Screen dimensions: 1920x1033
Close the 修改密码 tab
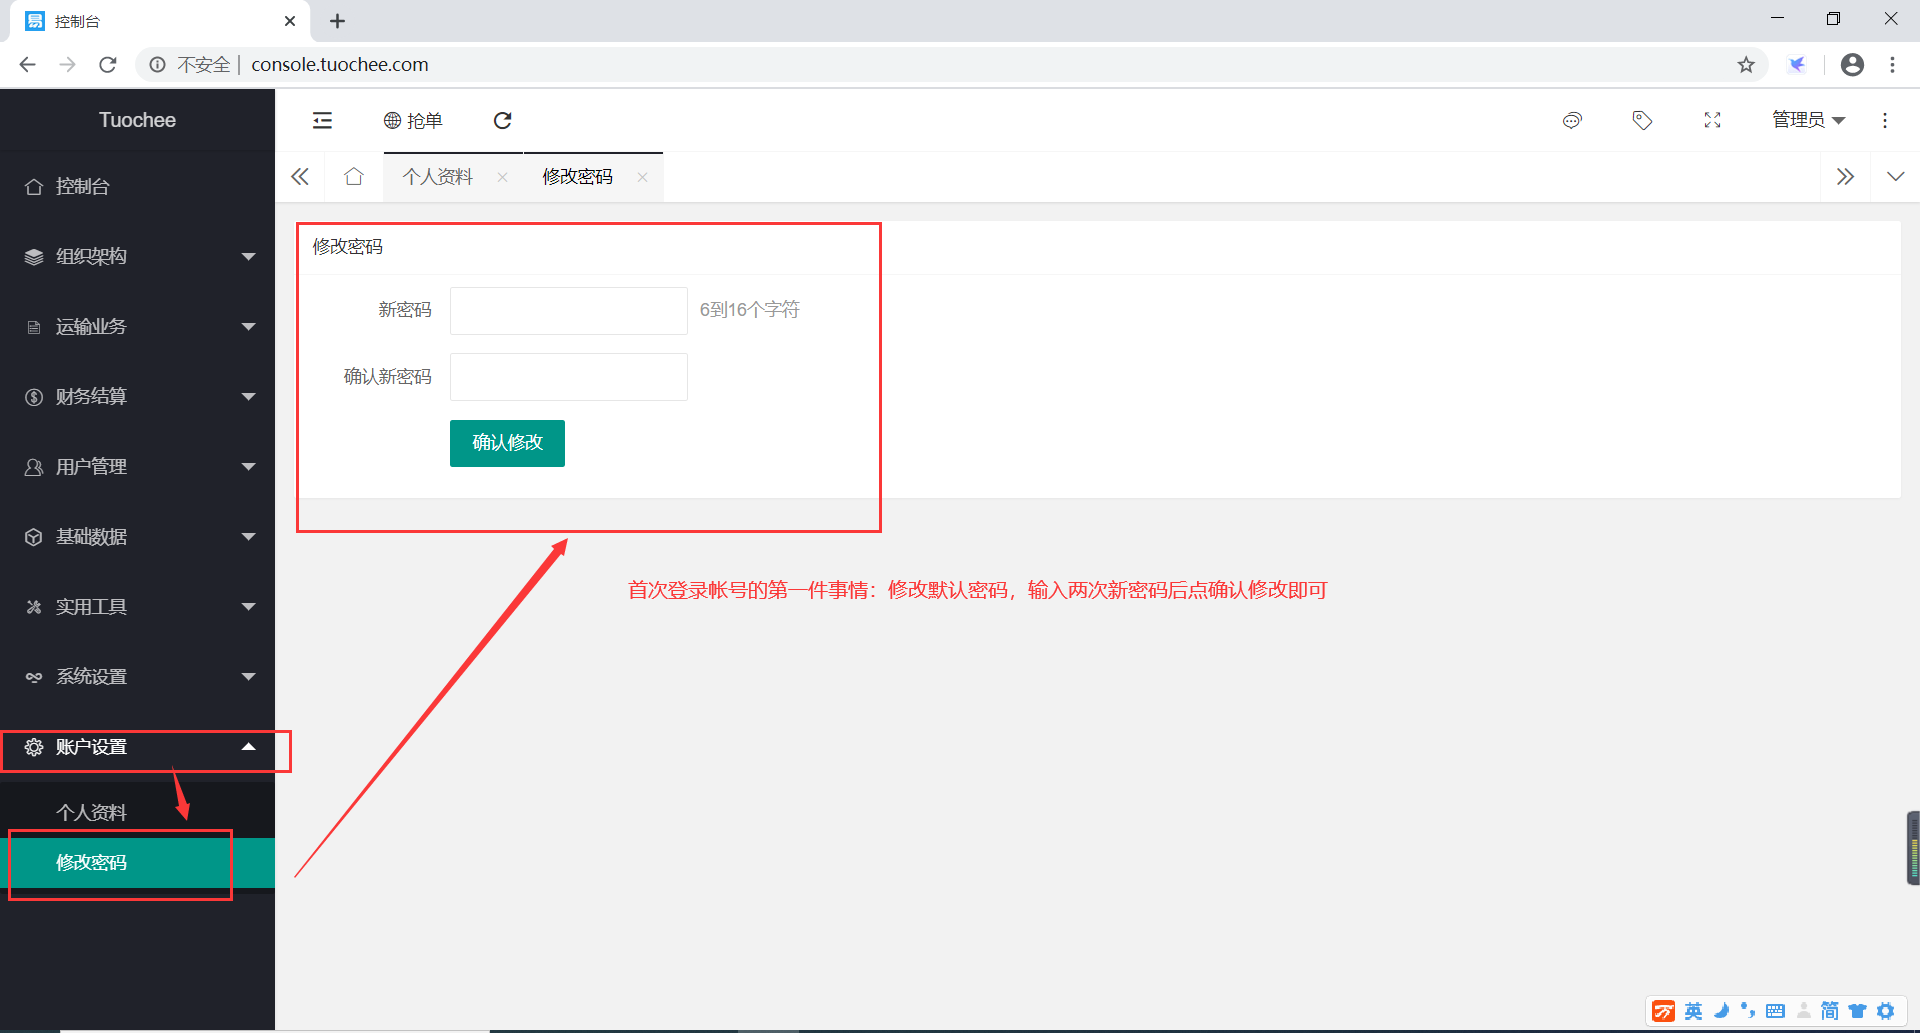643,177
